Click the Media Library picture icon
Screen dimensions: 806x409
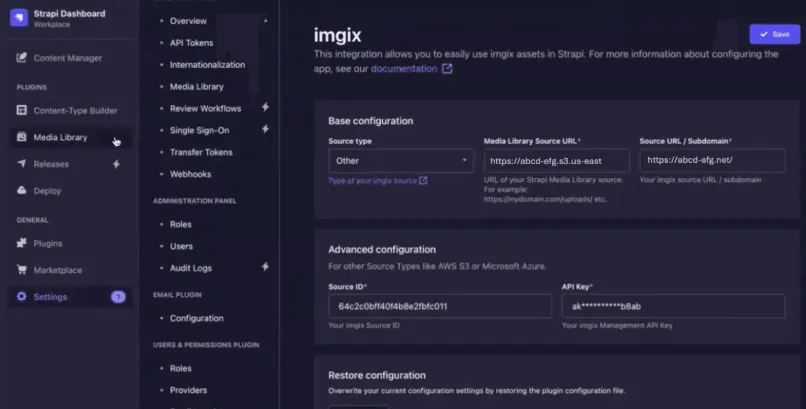[x=22, y=137]
